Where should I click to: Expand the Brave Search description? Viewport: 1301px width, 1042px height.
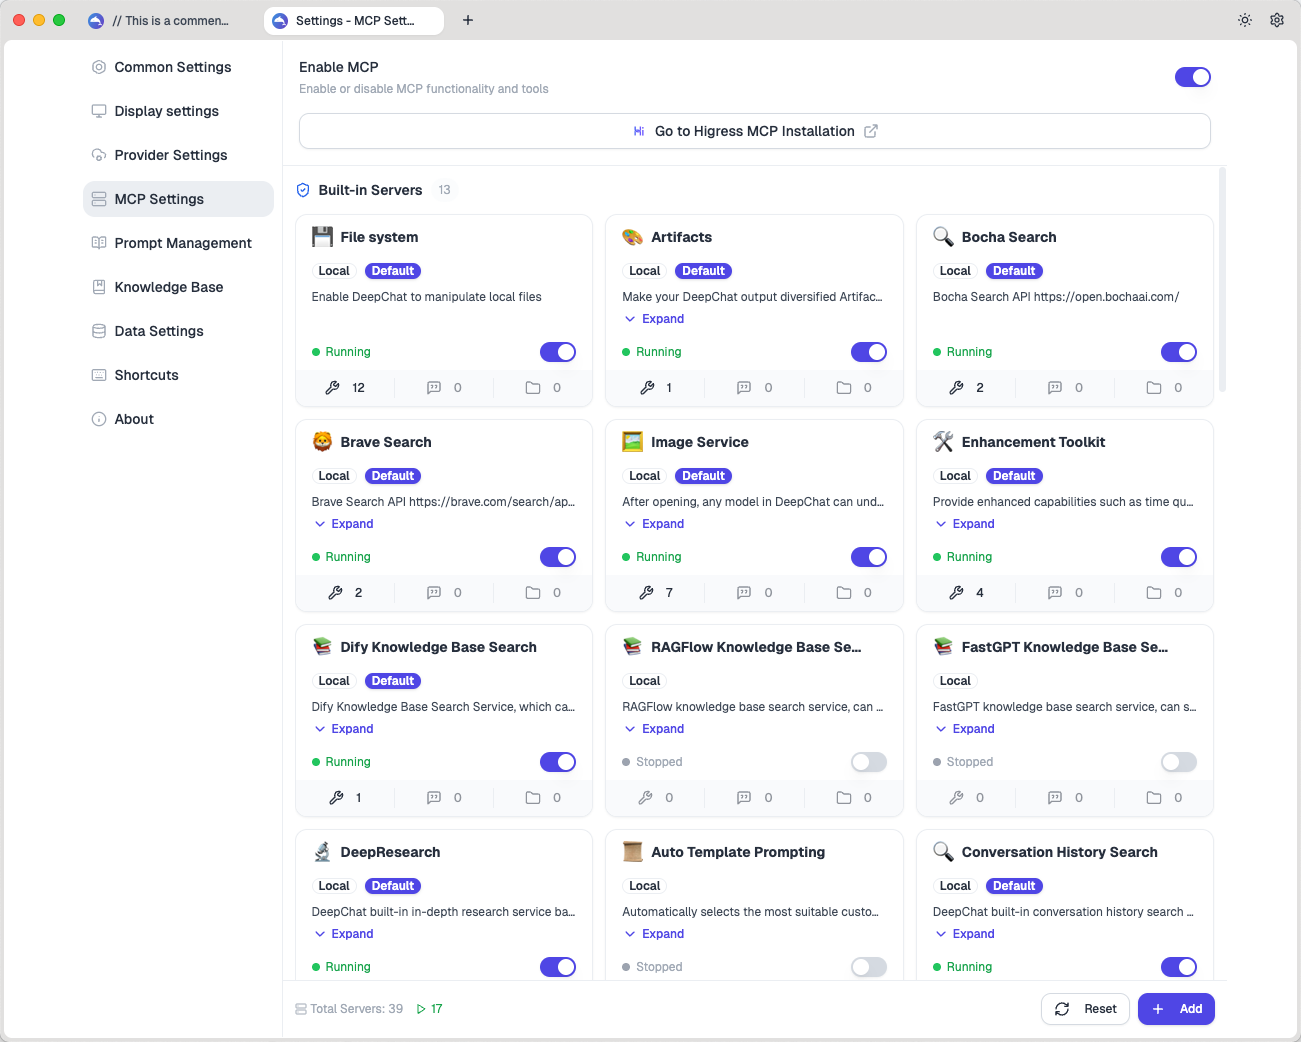344,524
